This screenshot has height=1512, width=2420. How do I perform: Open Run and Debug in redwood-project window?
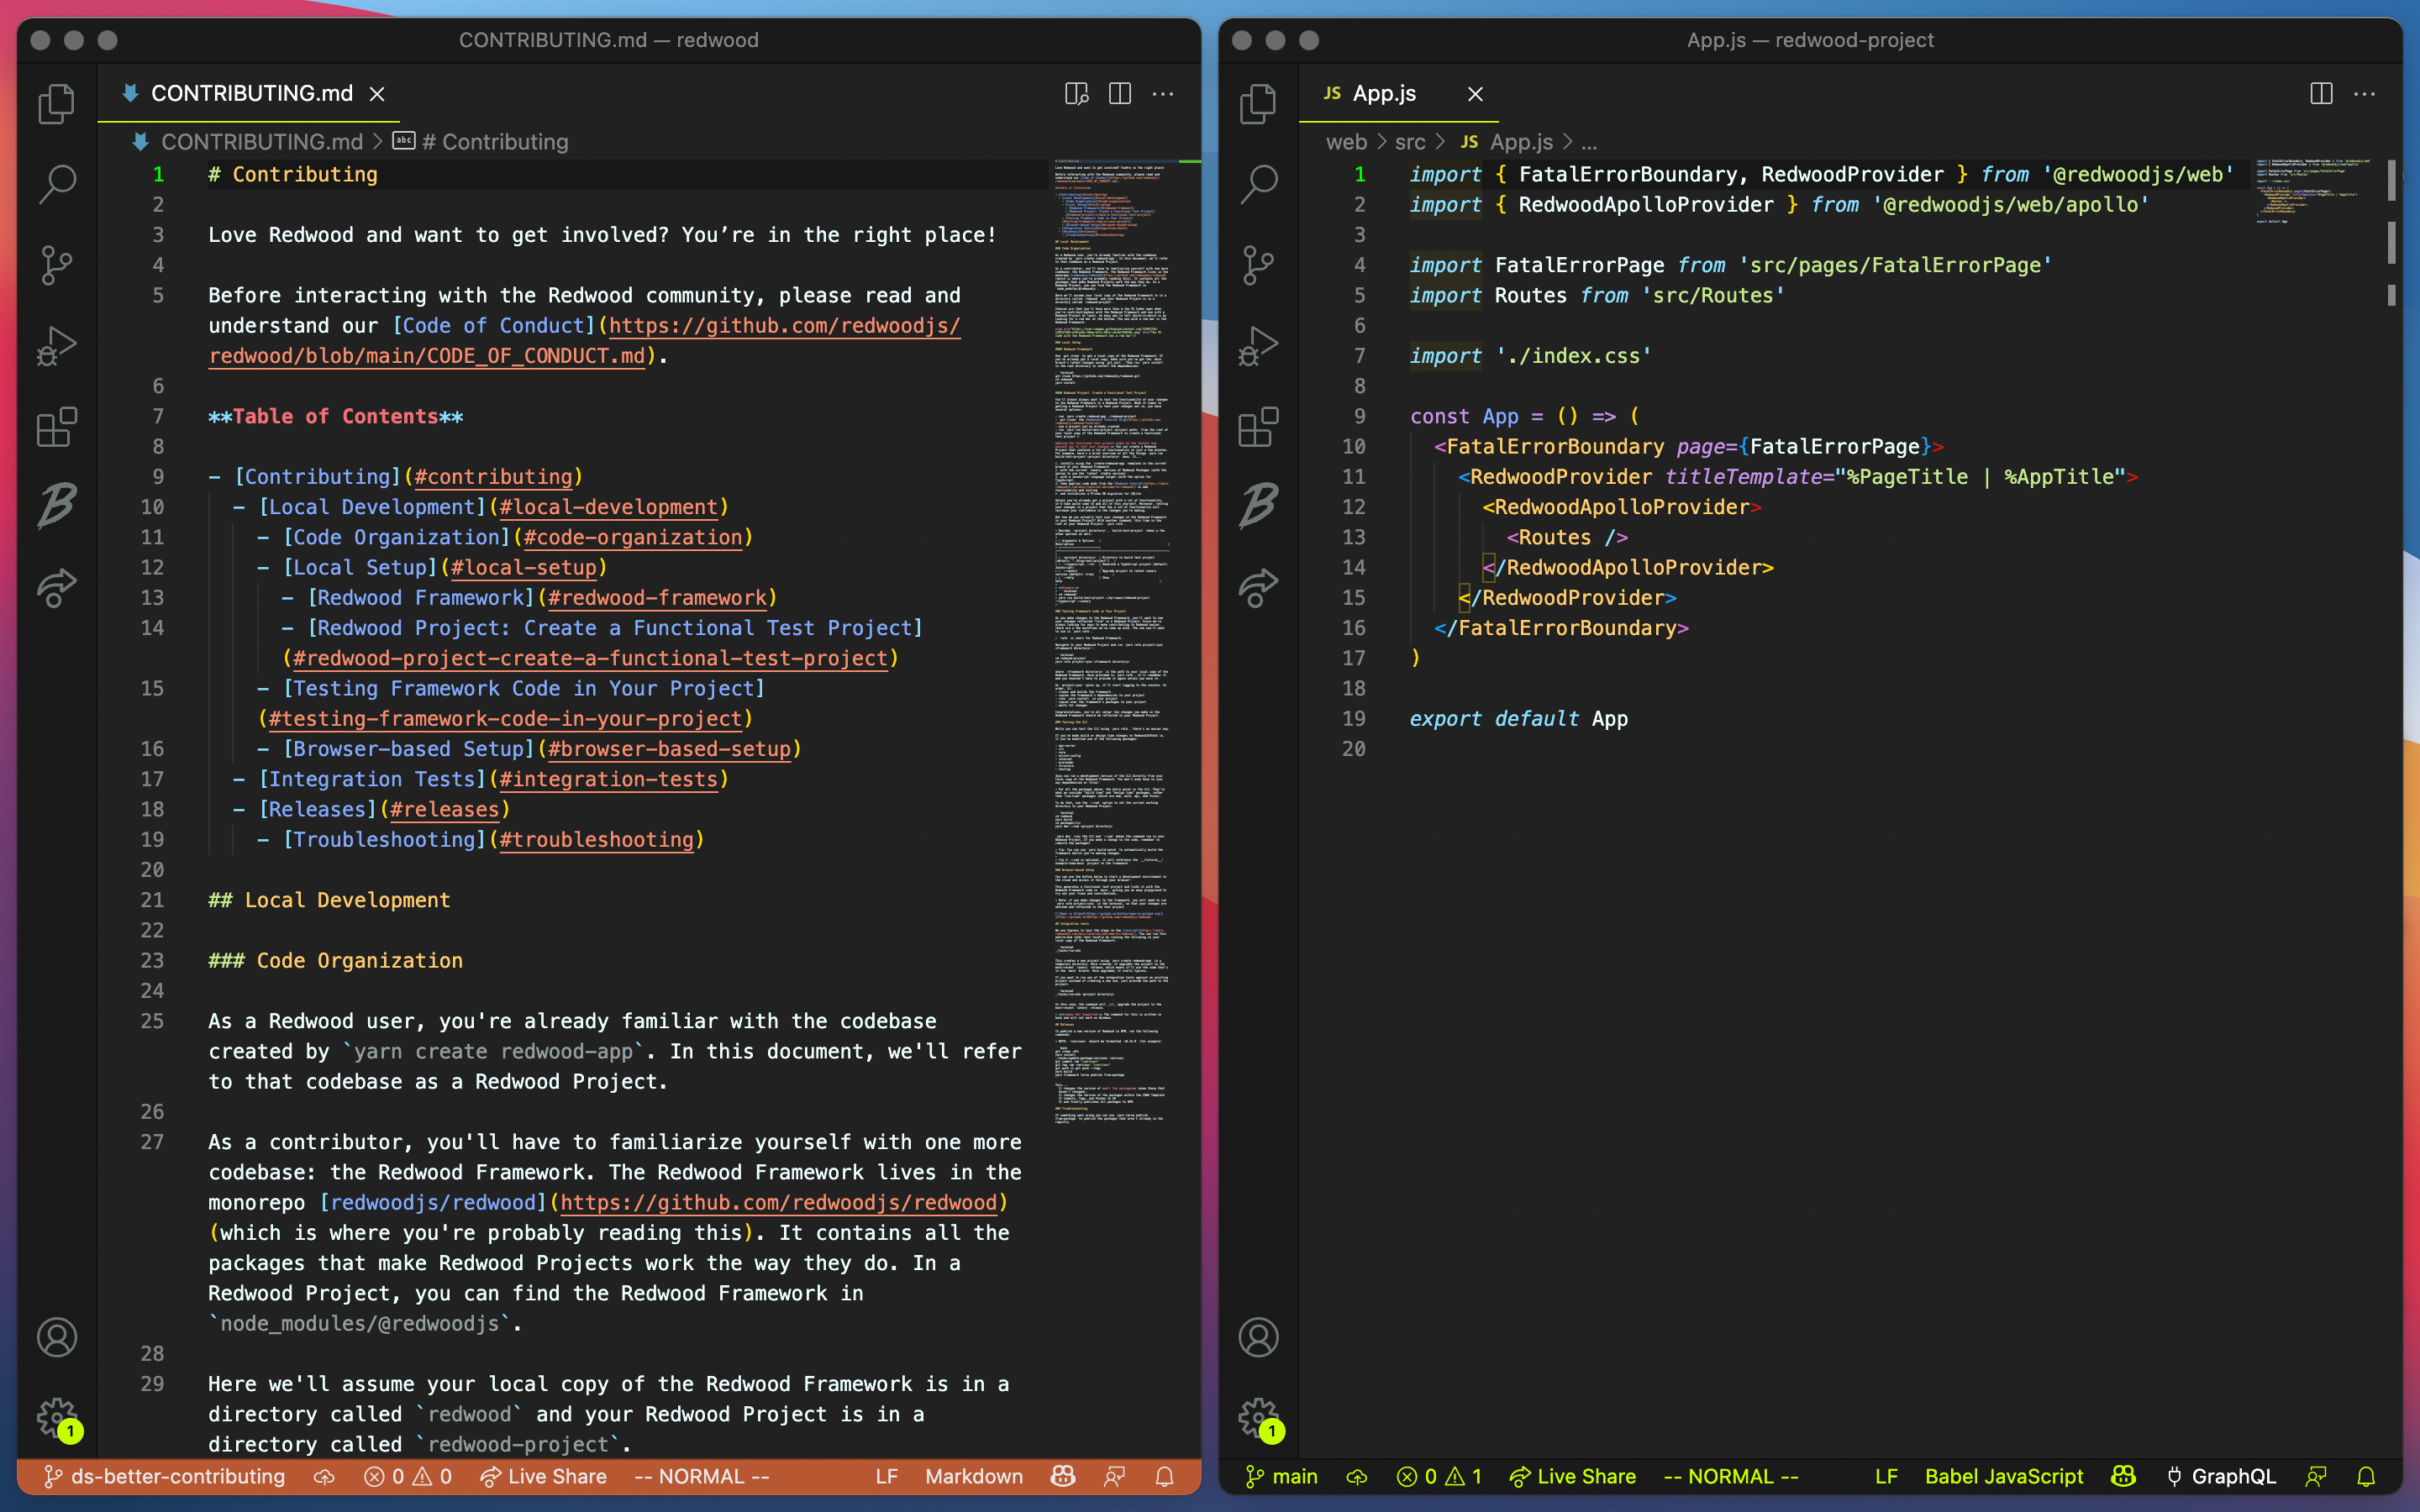click(x=1258, y=346)
